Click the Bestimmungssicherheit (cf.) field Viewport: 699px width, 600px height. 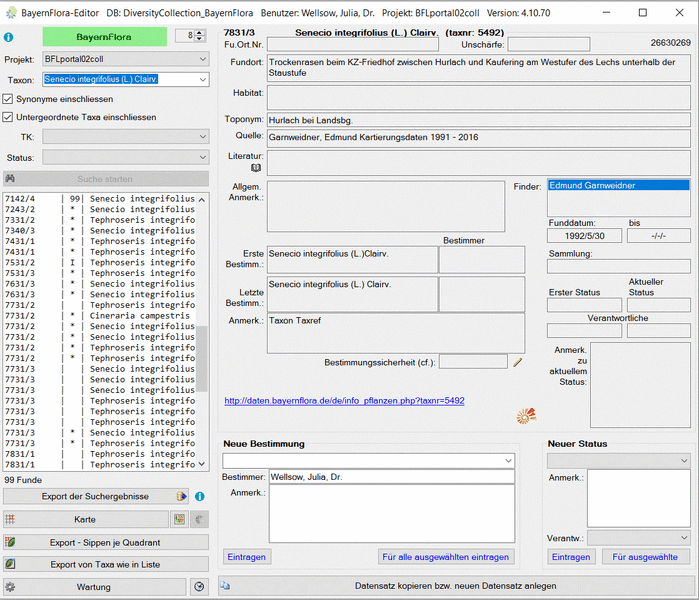tap(473, 362)
